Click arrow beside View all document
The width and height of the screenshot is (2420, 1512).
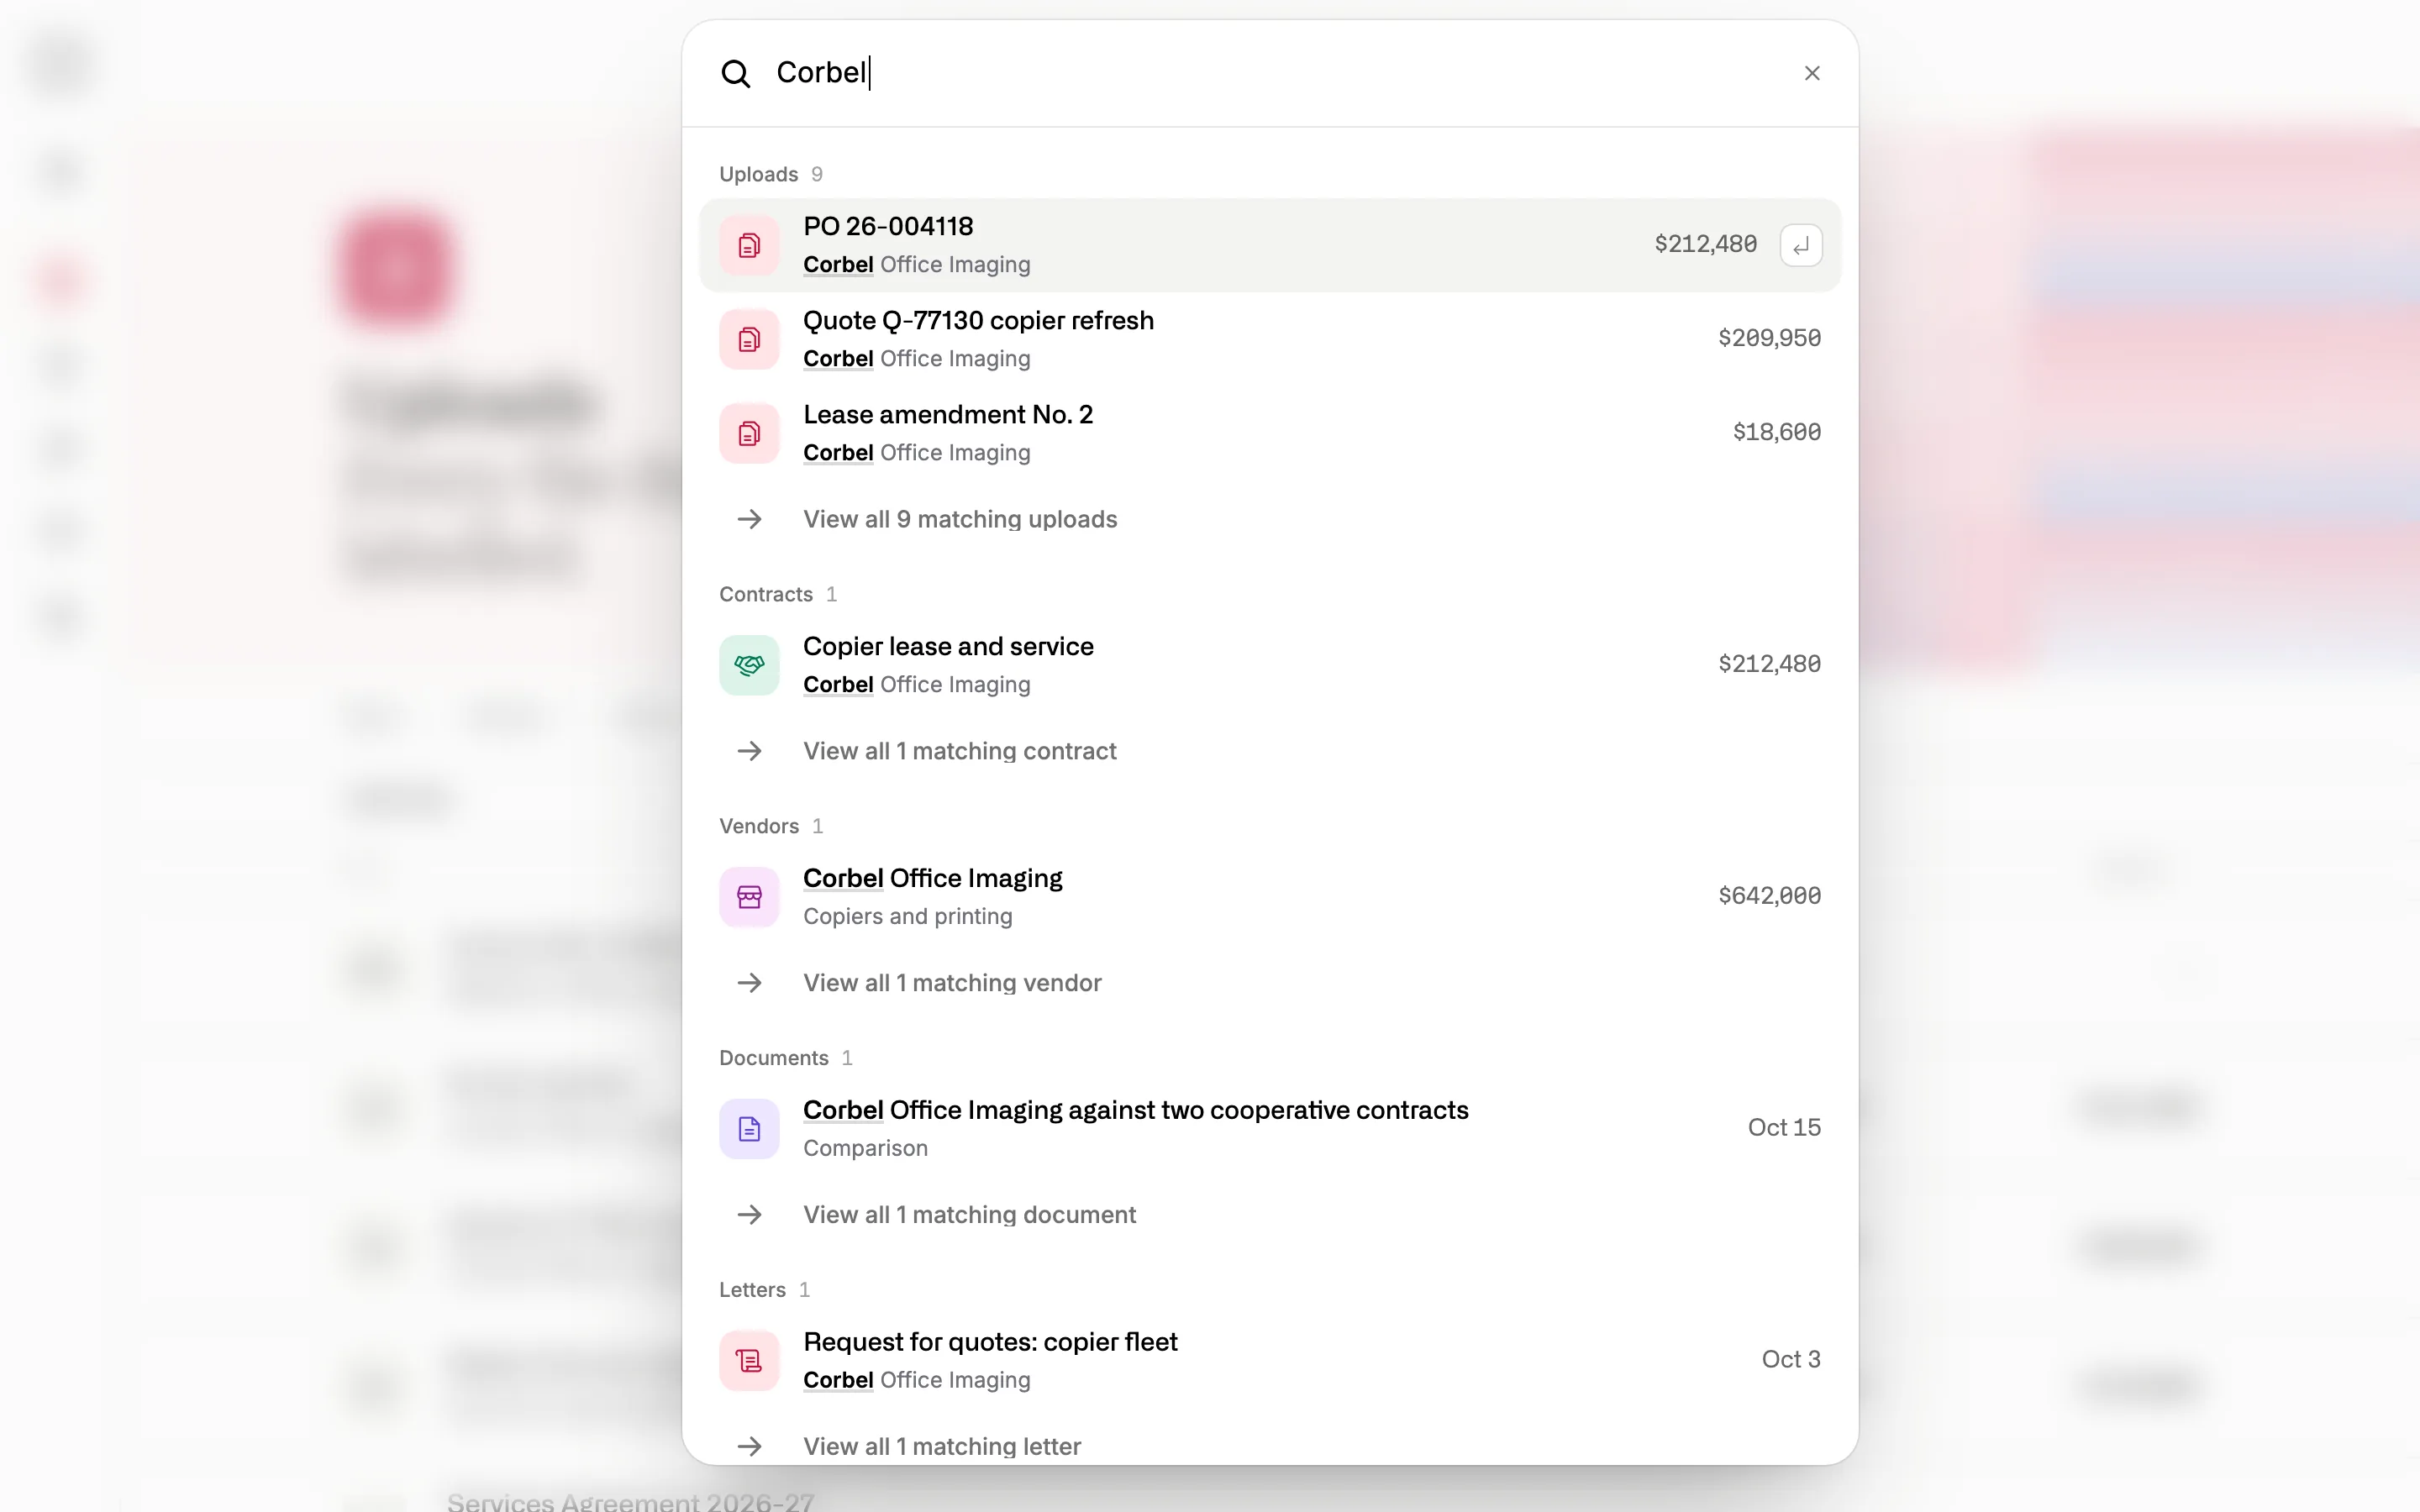coord(749,1215)
